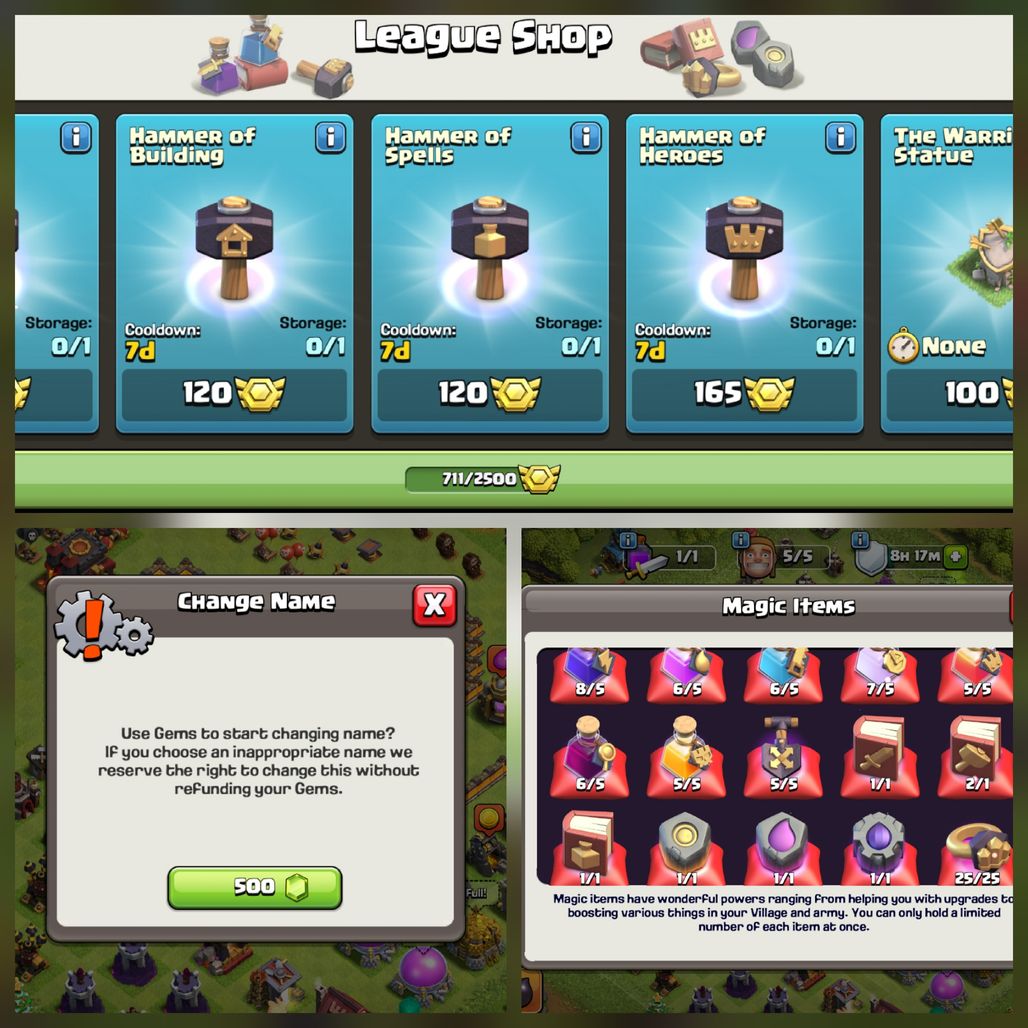This screenshot has height=1028, width=1028.
Task: Buy the Warrior Statue for 100 medals
Action: (x=949, y=394)
